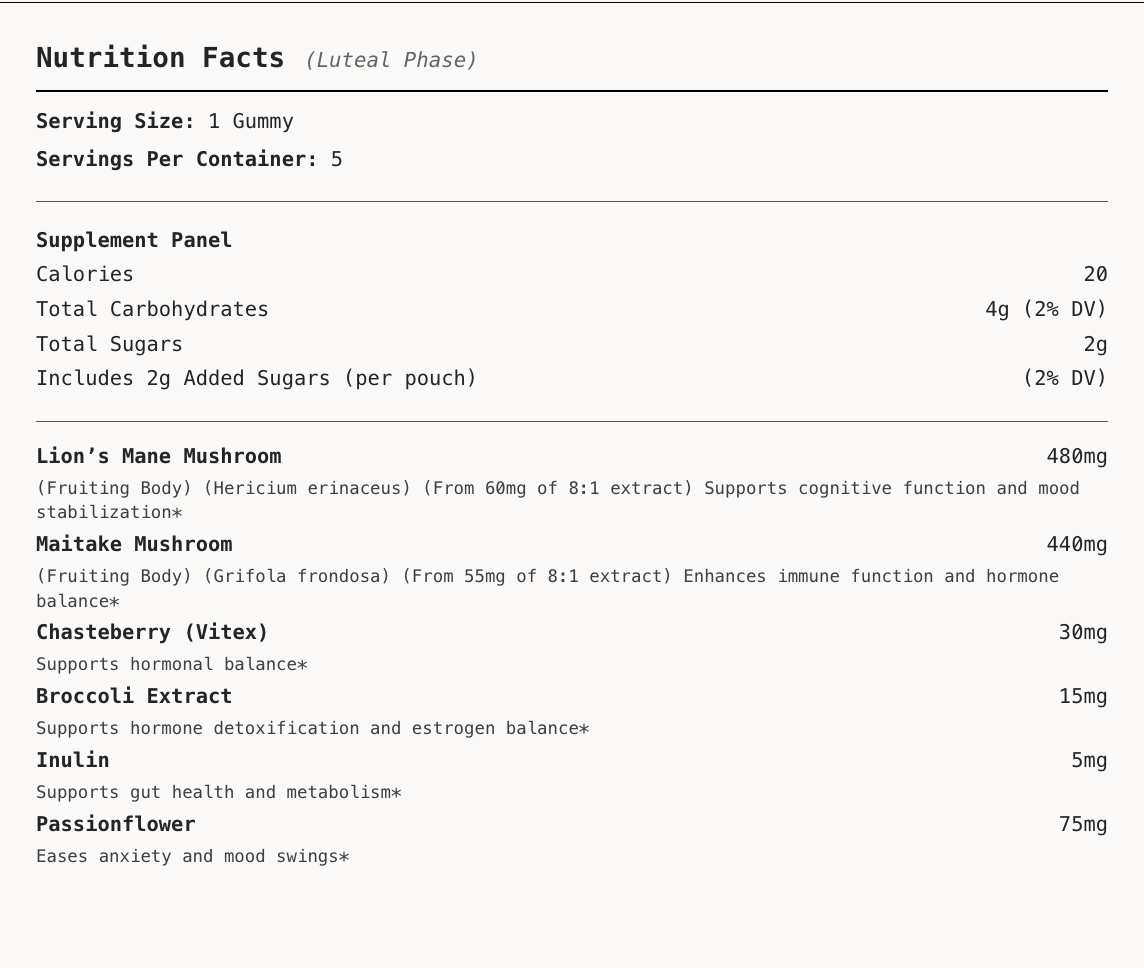Click the Chasteberry (Vitex) ingredient name
The height and width of the screenshot is (968, 1144).
click(x=152, y=632)
